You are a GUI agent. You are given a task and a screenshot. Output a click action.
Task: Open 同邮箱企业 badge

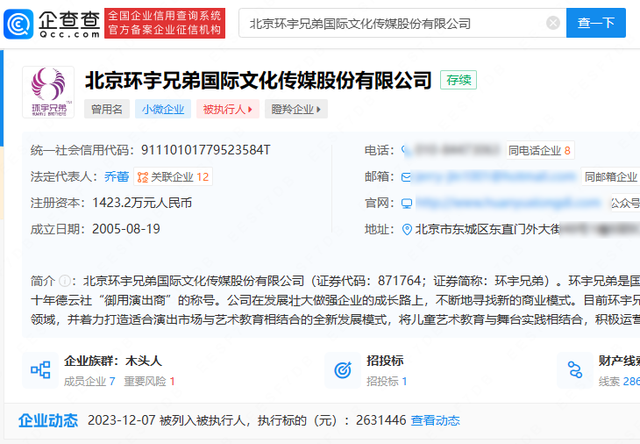610,177
